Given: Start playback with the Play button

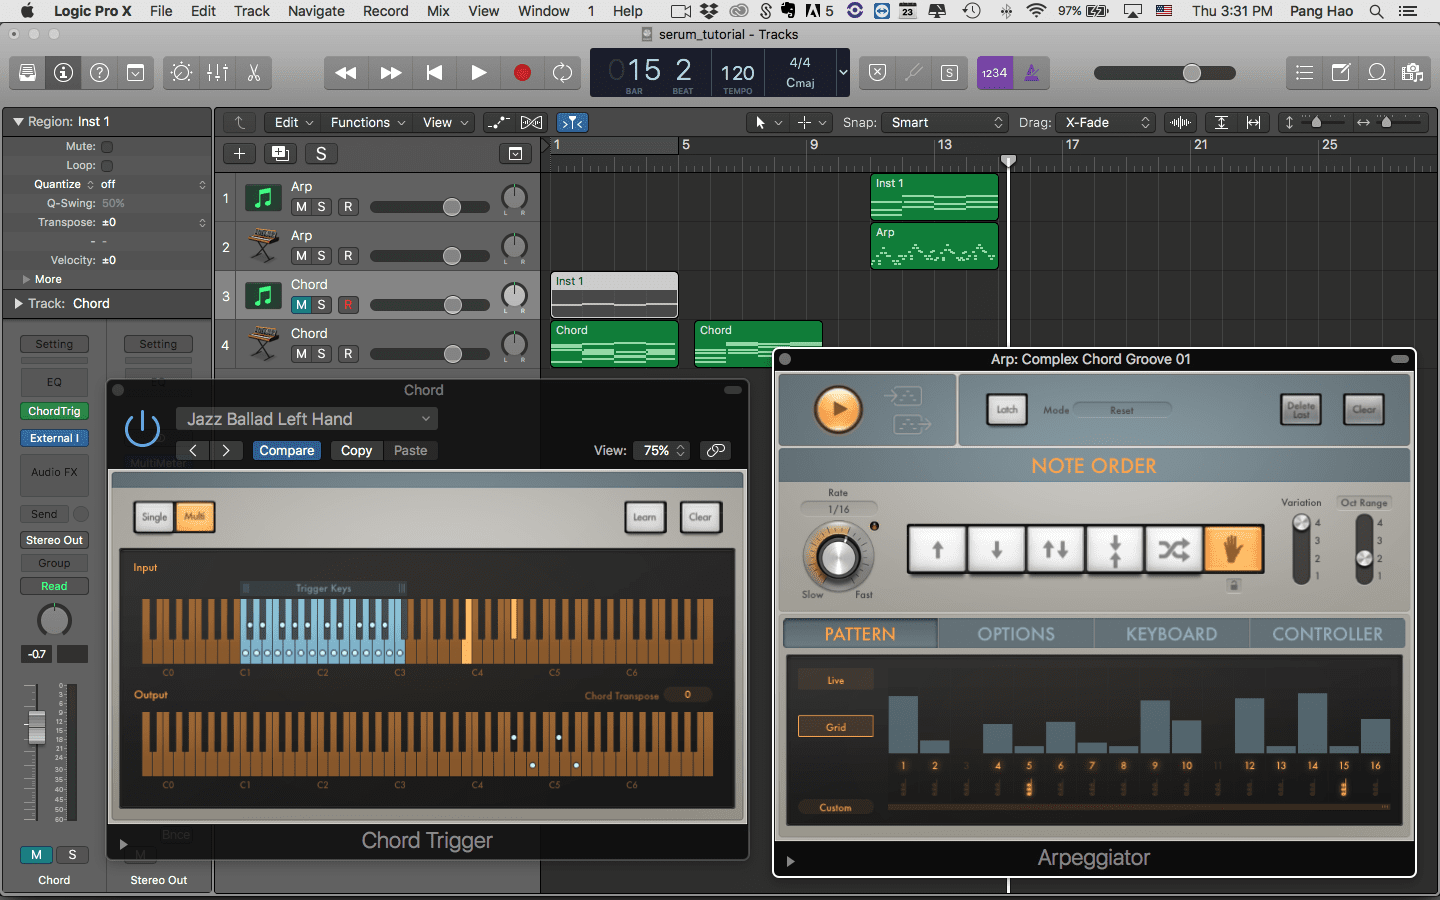Looking at the screenshot, I should tap(478, 73).
